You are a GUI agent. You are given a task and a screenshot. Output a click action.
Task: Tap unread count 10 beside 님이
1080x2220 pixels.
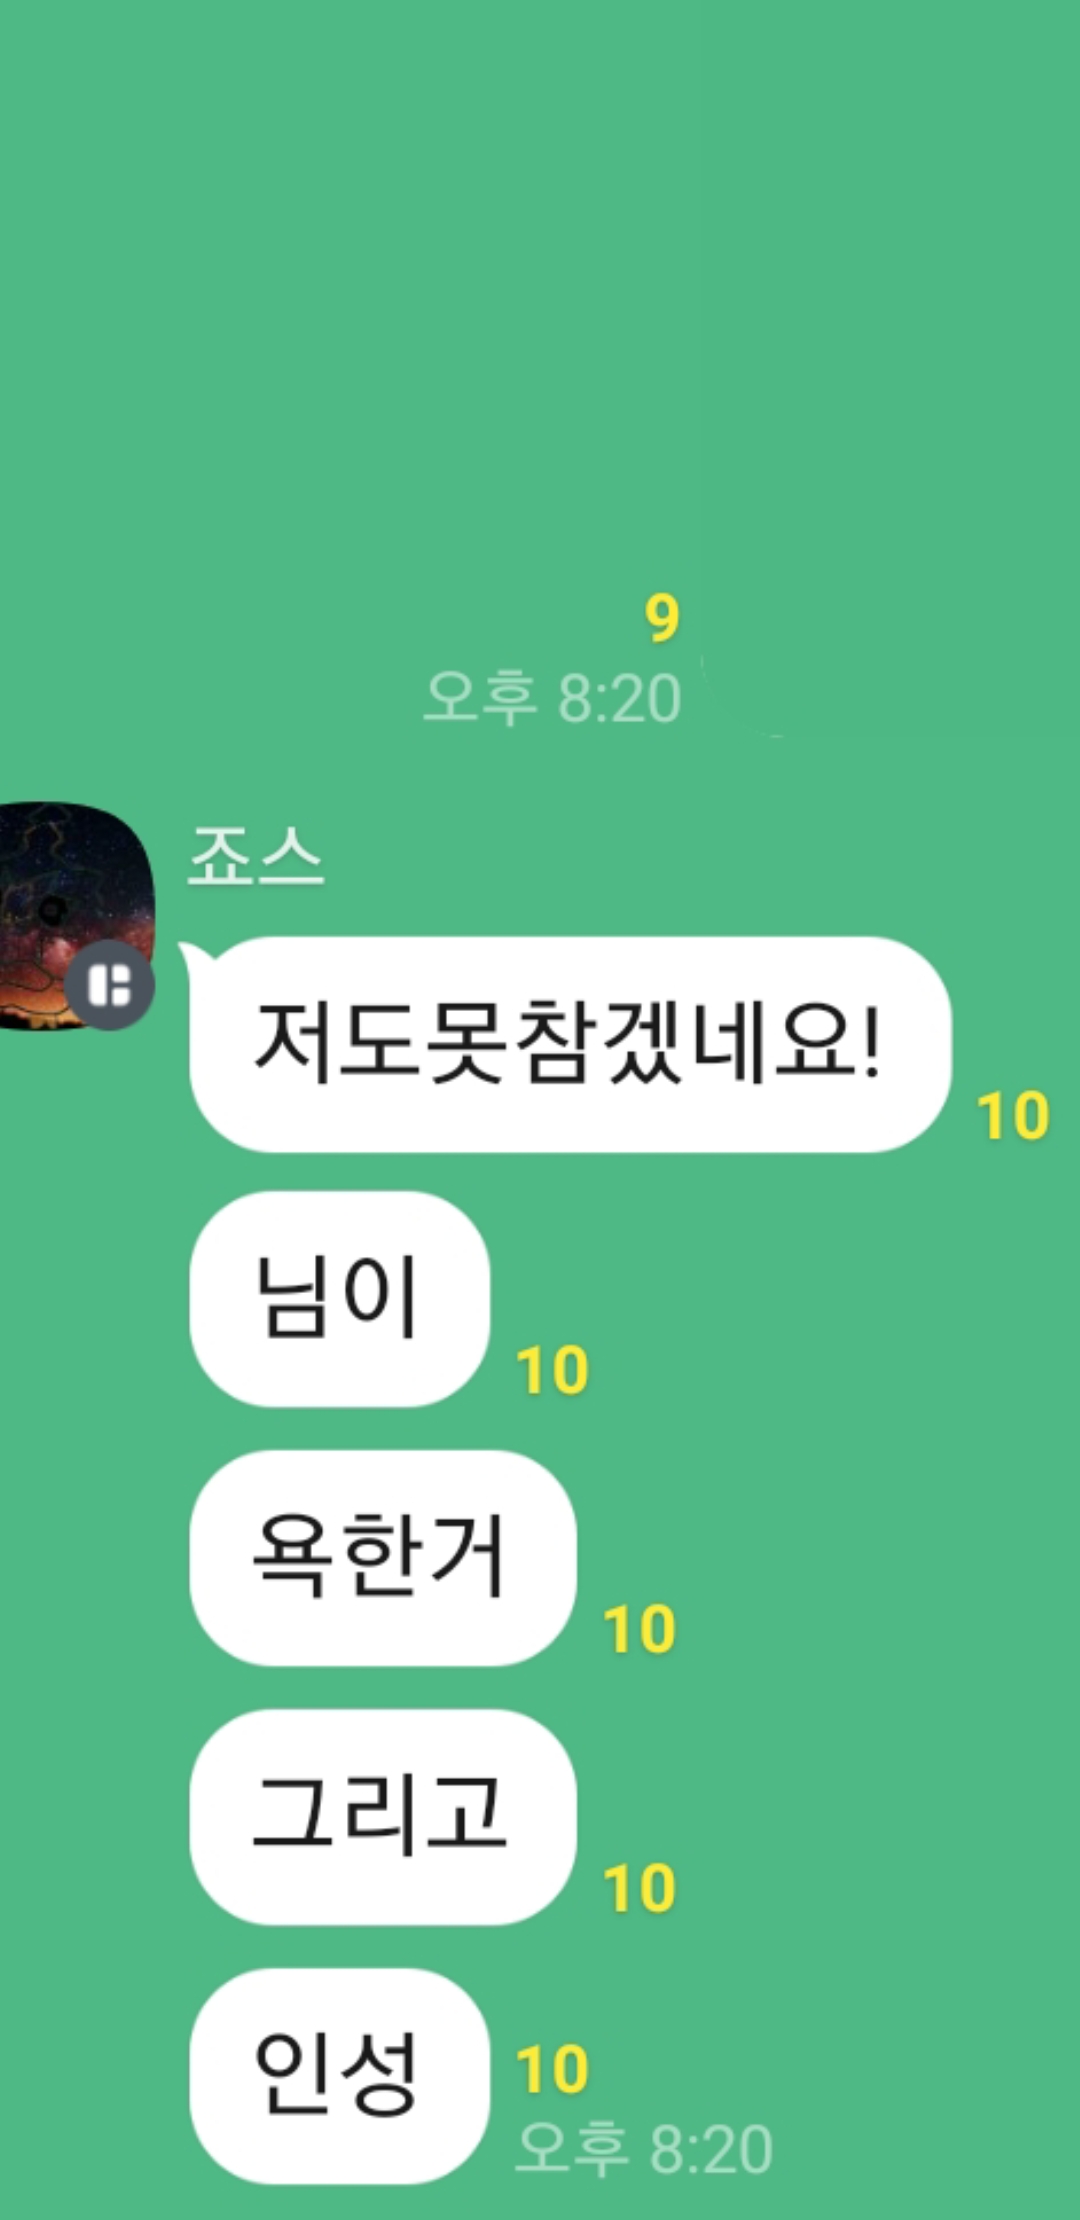pos(552,1370)
